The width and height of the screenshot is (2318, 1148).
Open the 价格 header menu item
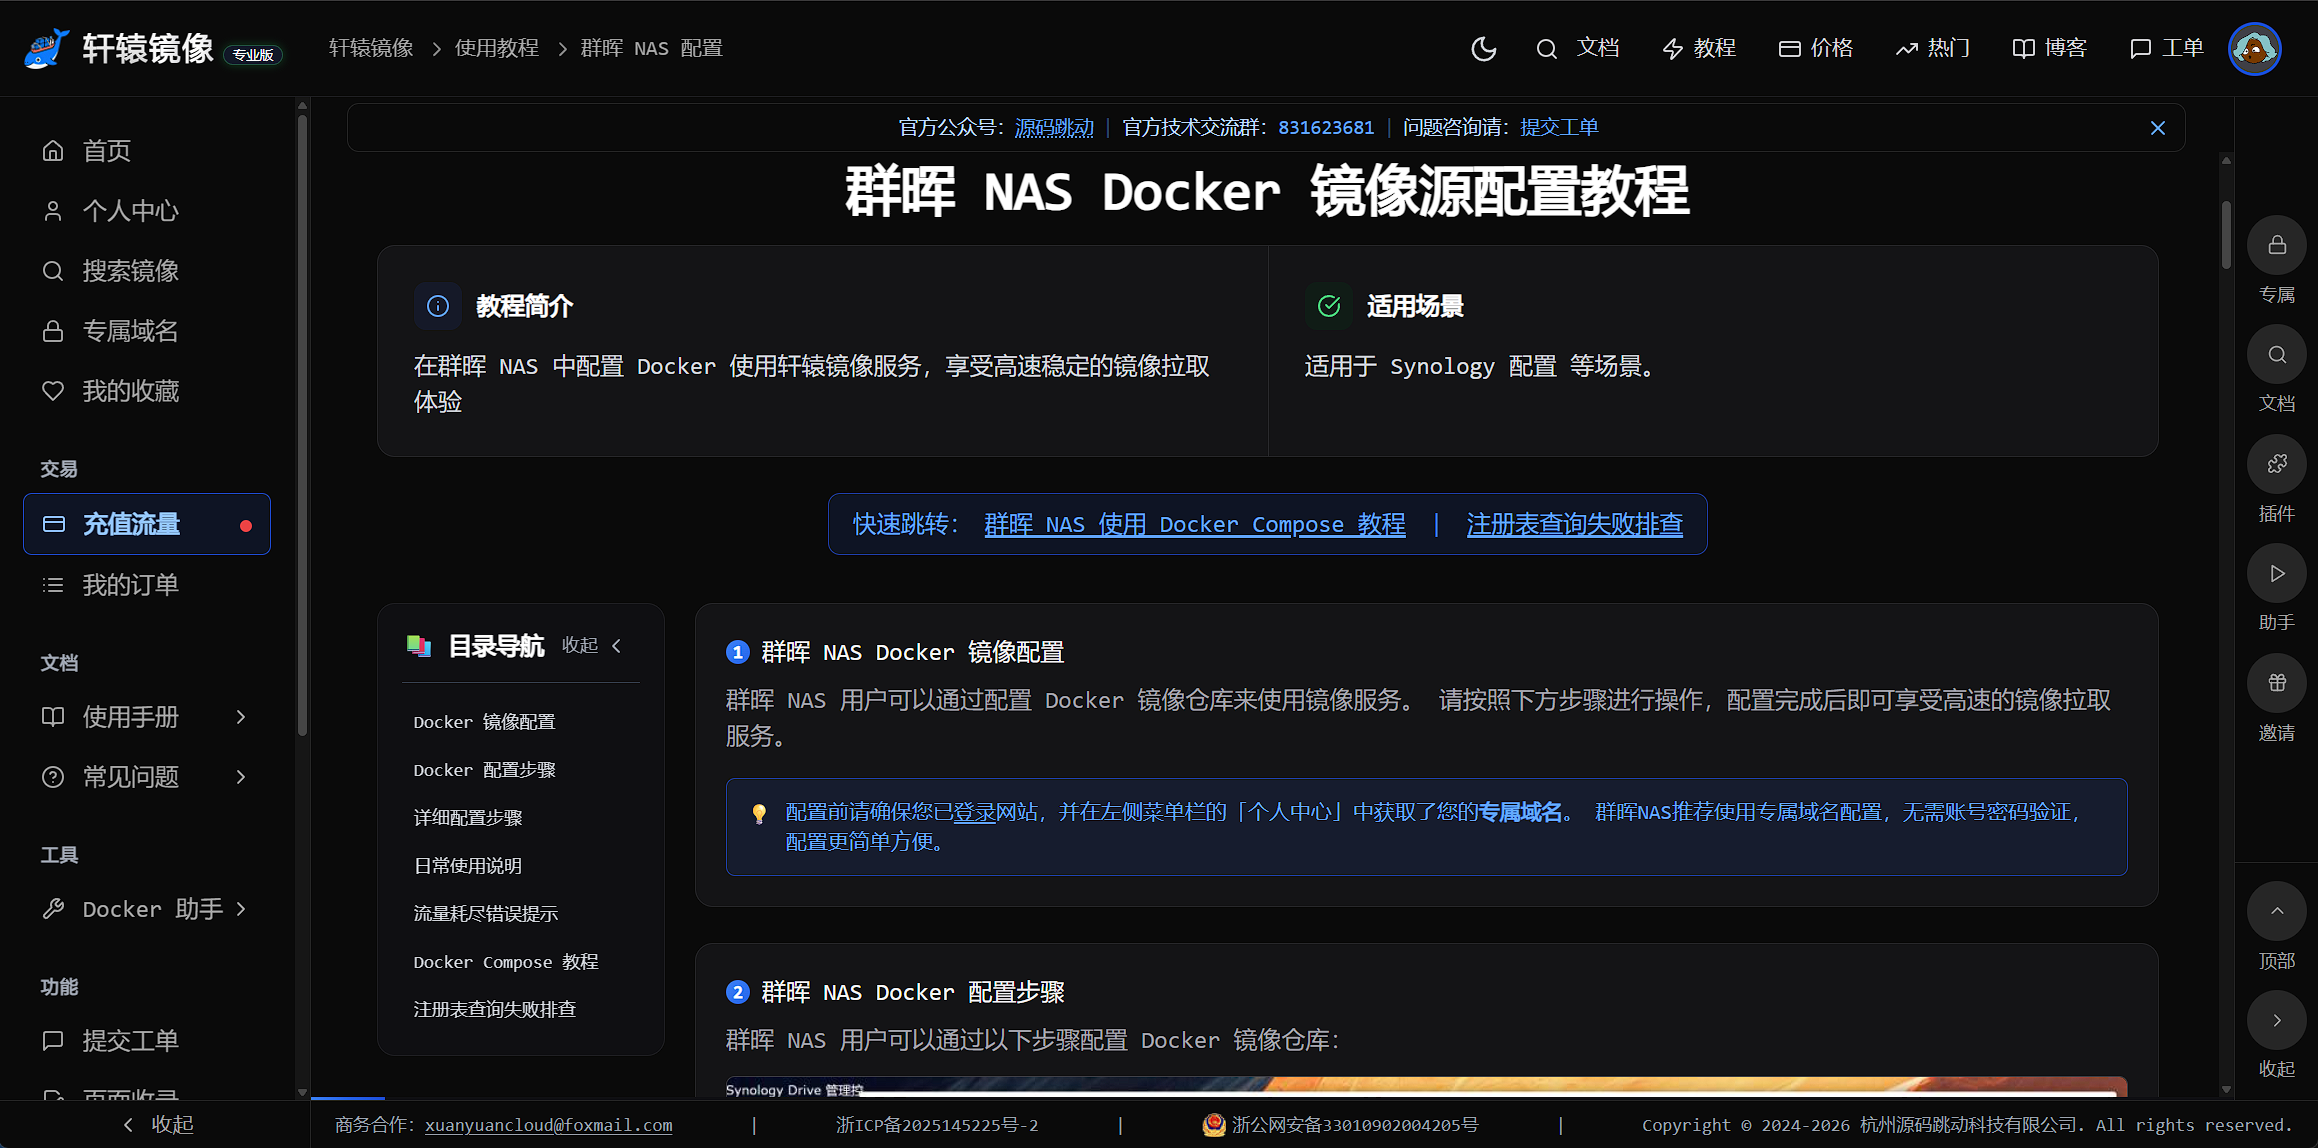click(1816, 48)
